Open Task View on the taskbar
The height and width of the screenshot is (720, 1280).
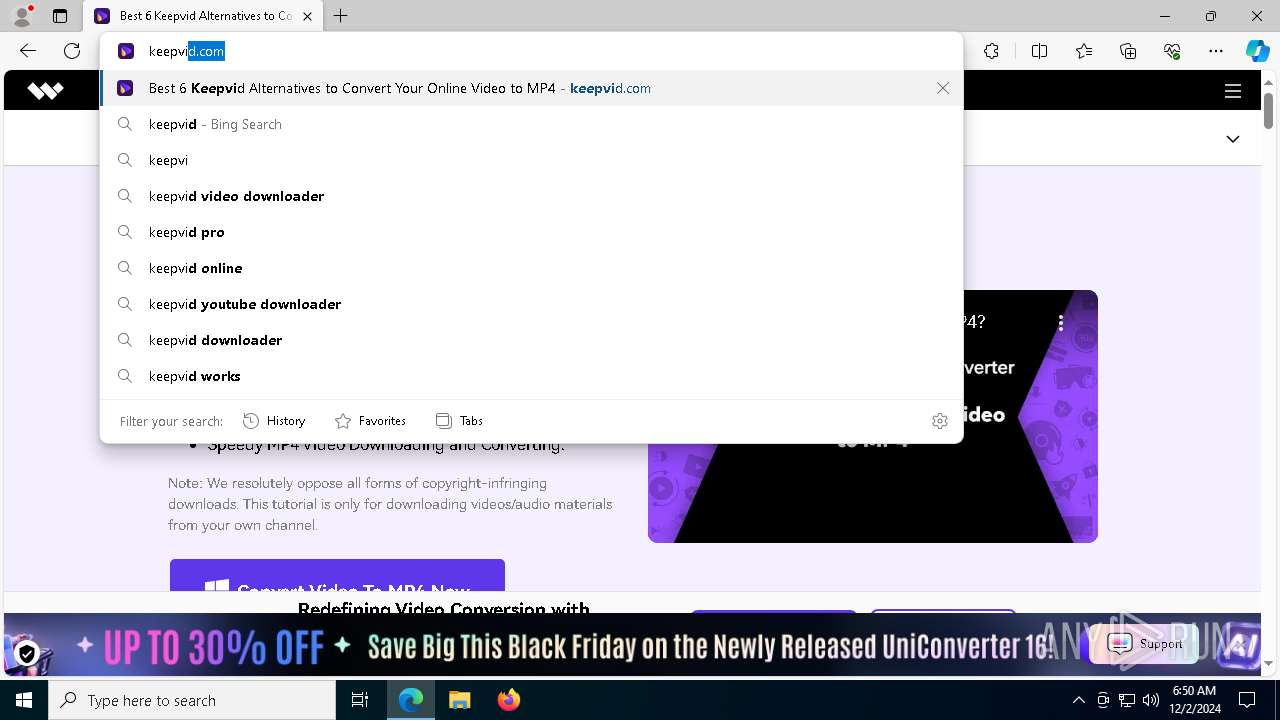(x=360, y=700)
